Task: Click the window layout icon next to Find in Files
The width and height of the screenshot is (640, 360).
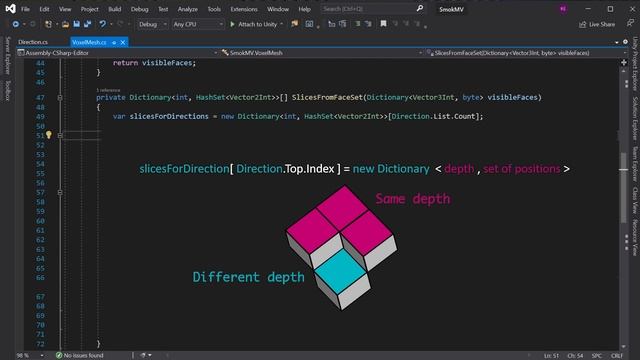Action: [x=309, y=24]
